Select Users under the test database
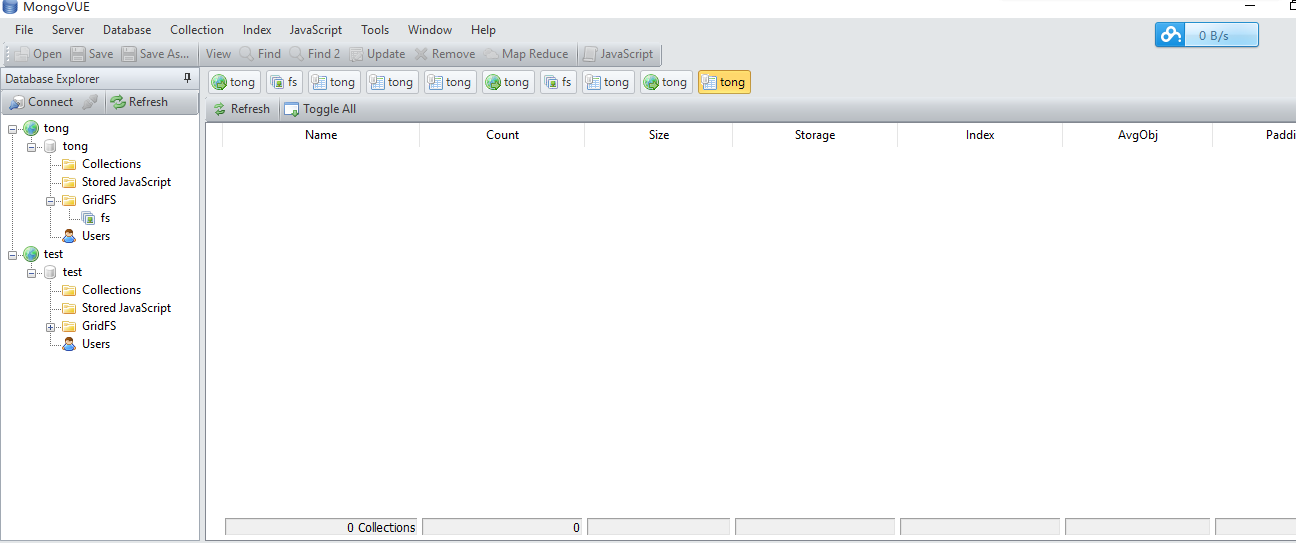The image size is (1296, 543). click(86, 344)
